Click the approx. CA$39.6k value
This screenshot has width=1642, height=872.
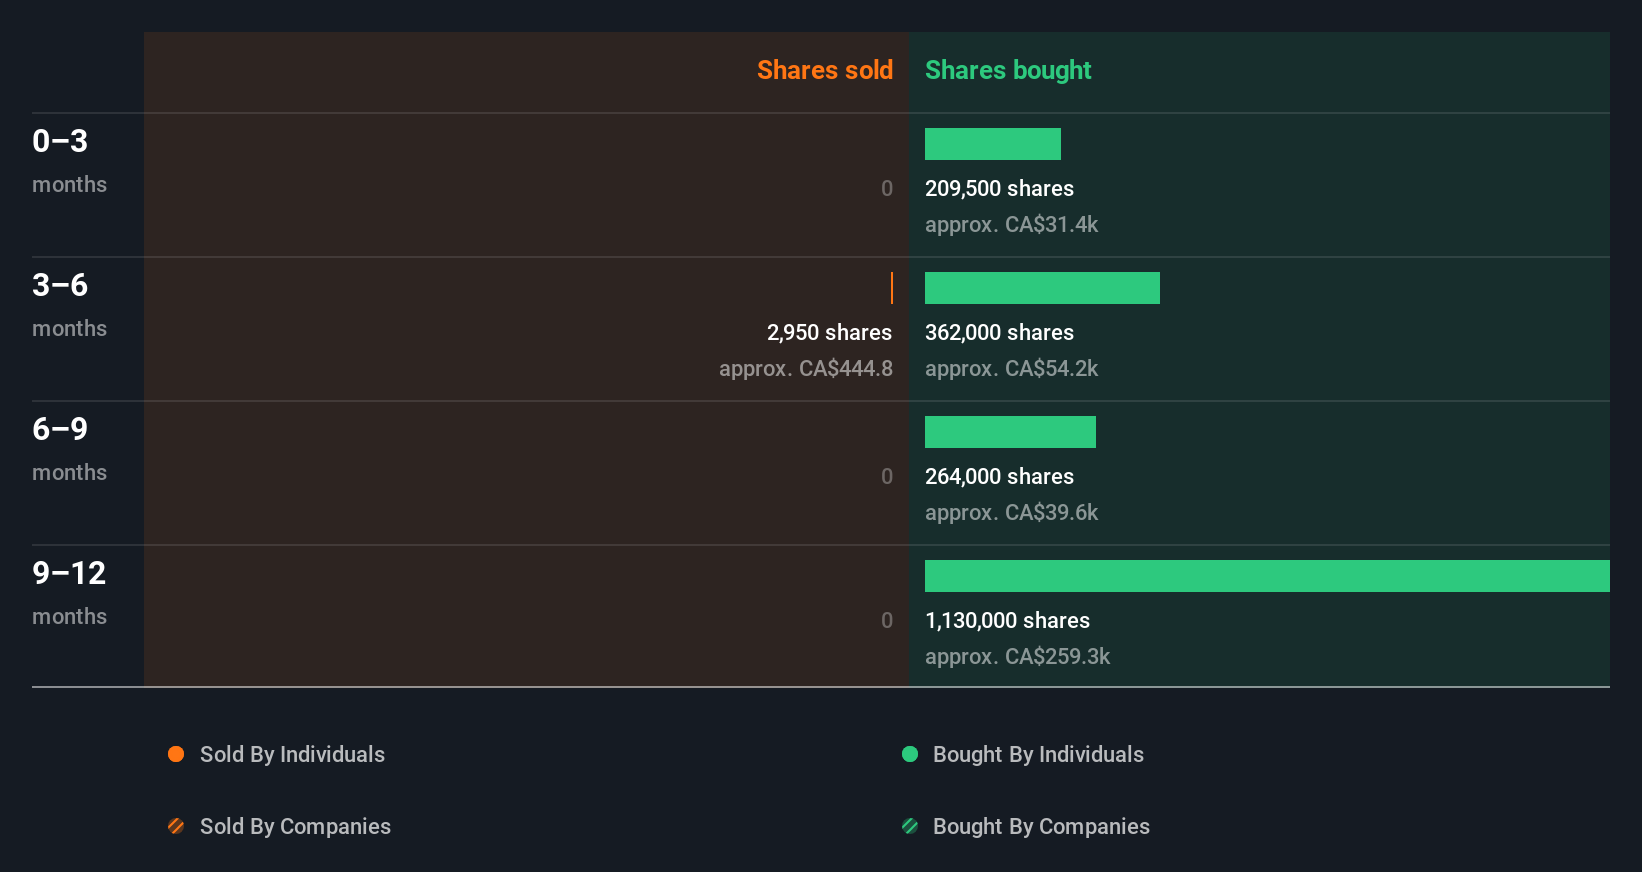tap(1011, 513)
